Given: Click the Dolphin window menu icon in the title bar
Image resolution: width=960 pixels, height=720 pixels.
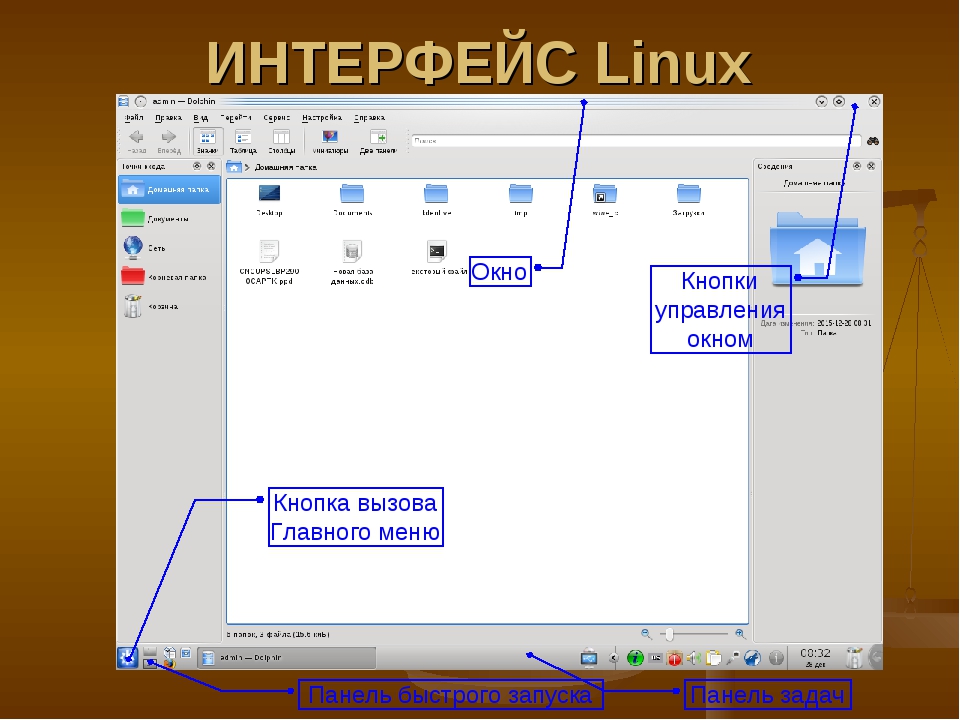Looking at the screenshot, I should tap(123, 102).
